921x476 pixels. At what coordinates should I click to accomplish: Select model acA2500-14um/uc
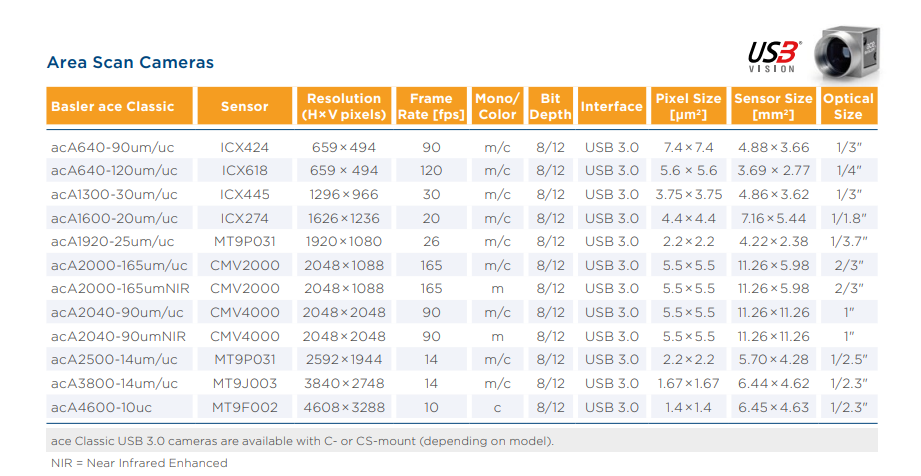pyautogui.click(x=115, y=360)
